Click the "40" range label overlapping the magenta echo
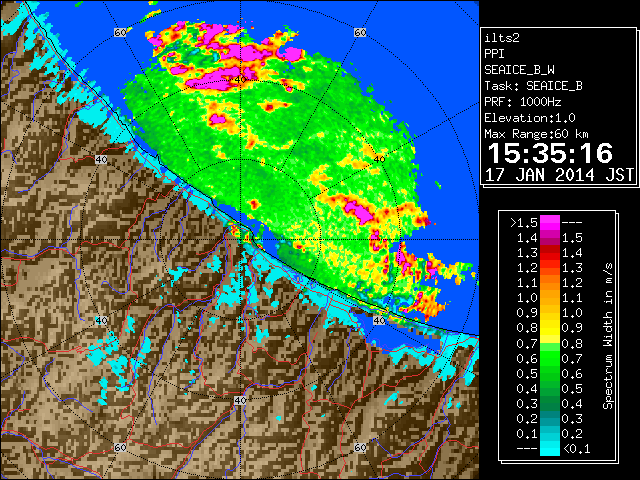640x480 pixels. [240, 79]
